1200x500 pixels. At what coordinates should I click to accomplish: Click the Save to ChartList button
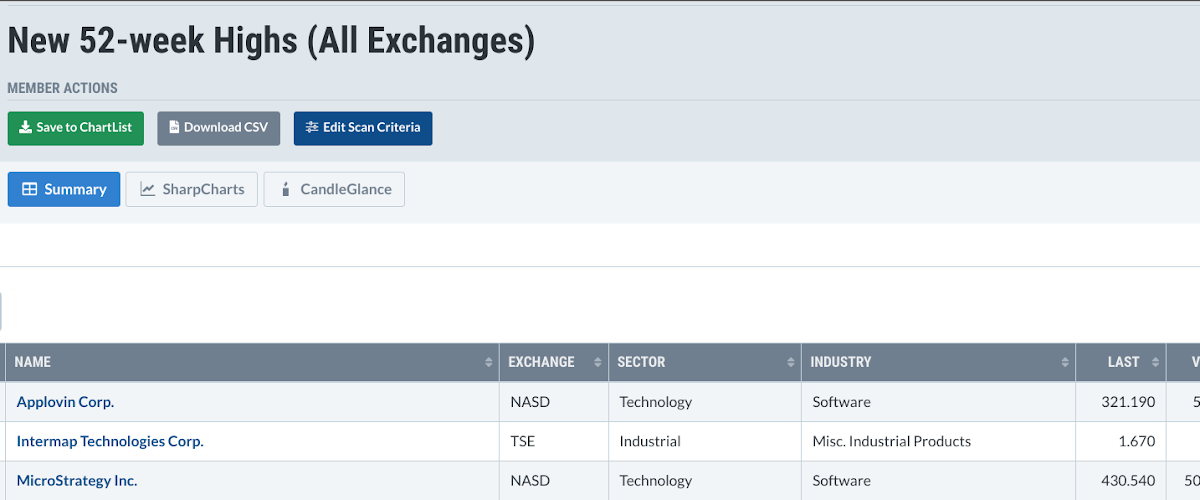[x=76, y=128]
